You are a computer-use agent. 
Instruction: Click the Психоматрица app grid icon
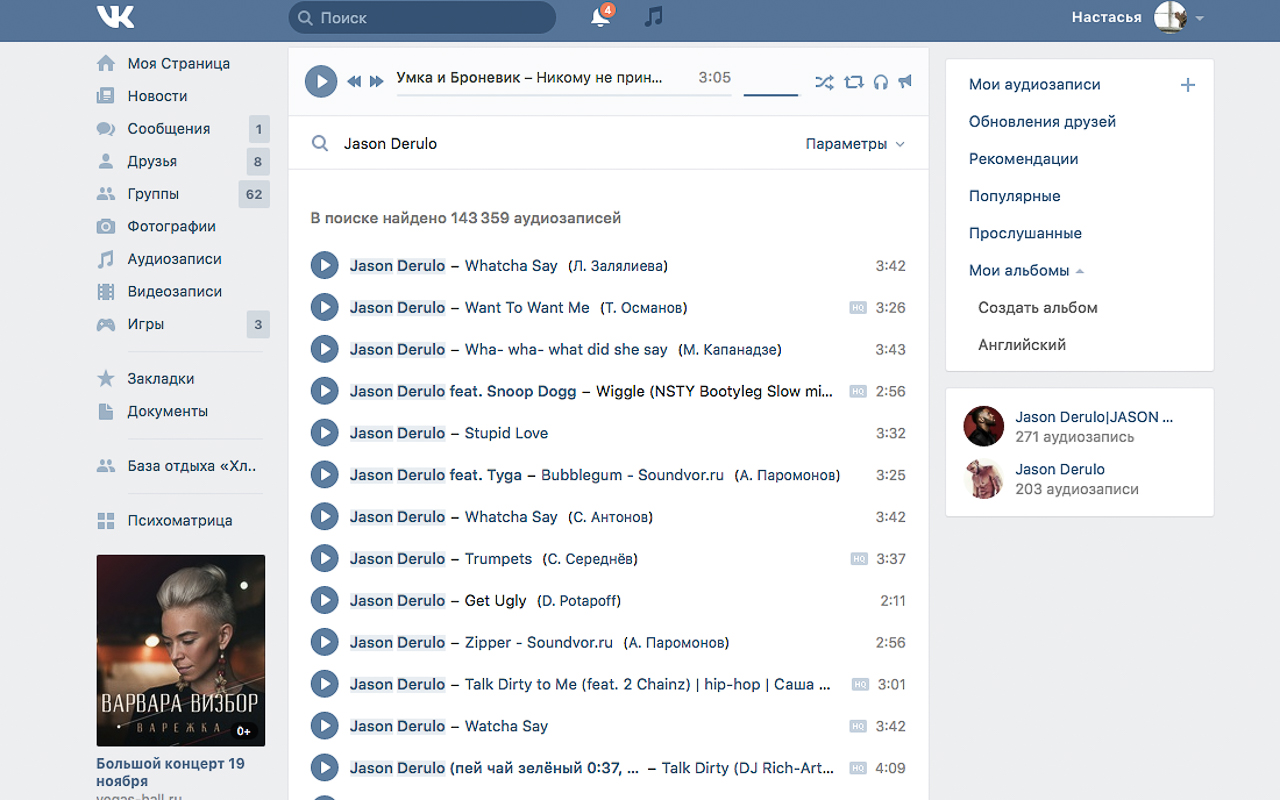pos(105,520)
